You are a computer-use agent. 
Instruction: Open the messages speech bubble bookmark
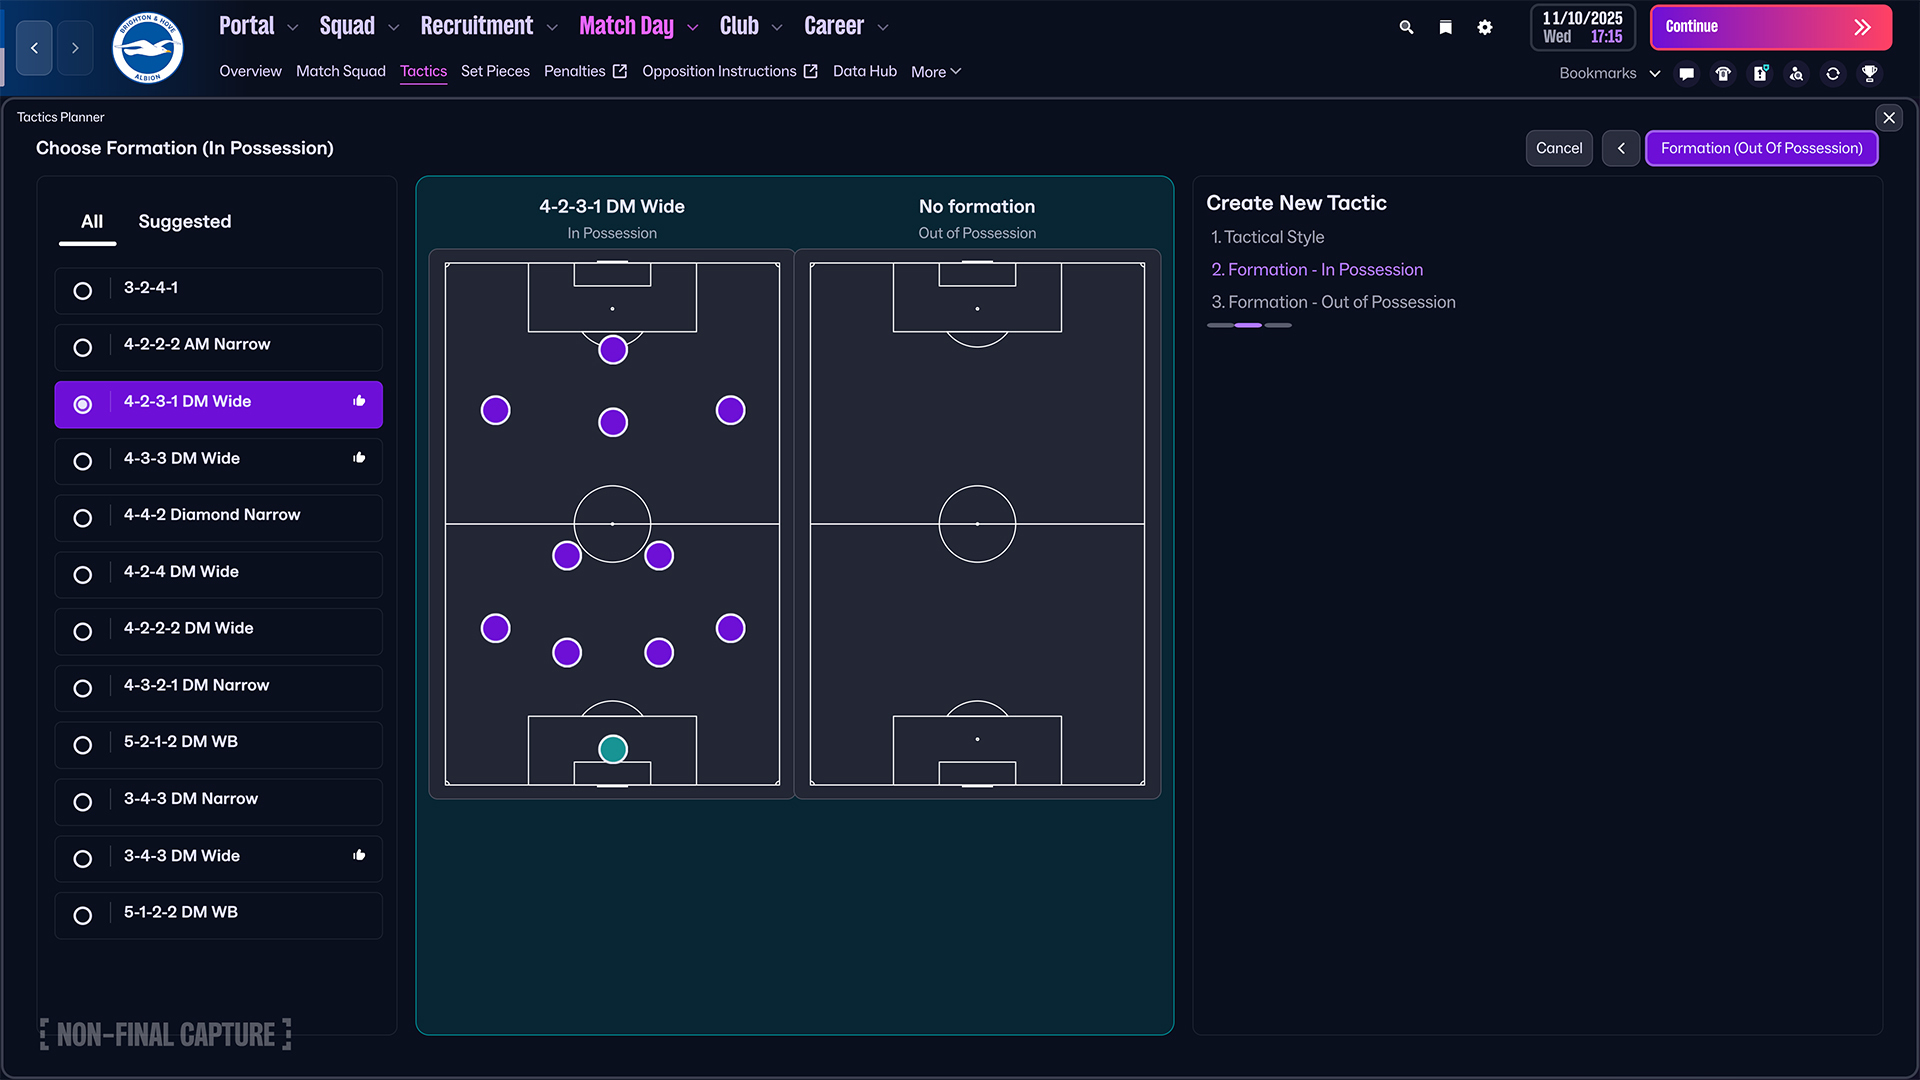[1687, 73]
